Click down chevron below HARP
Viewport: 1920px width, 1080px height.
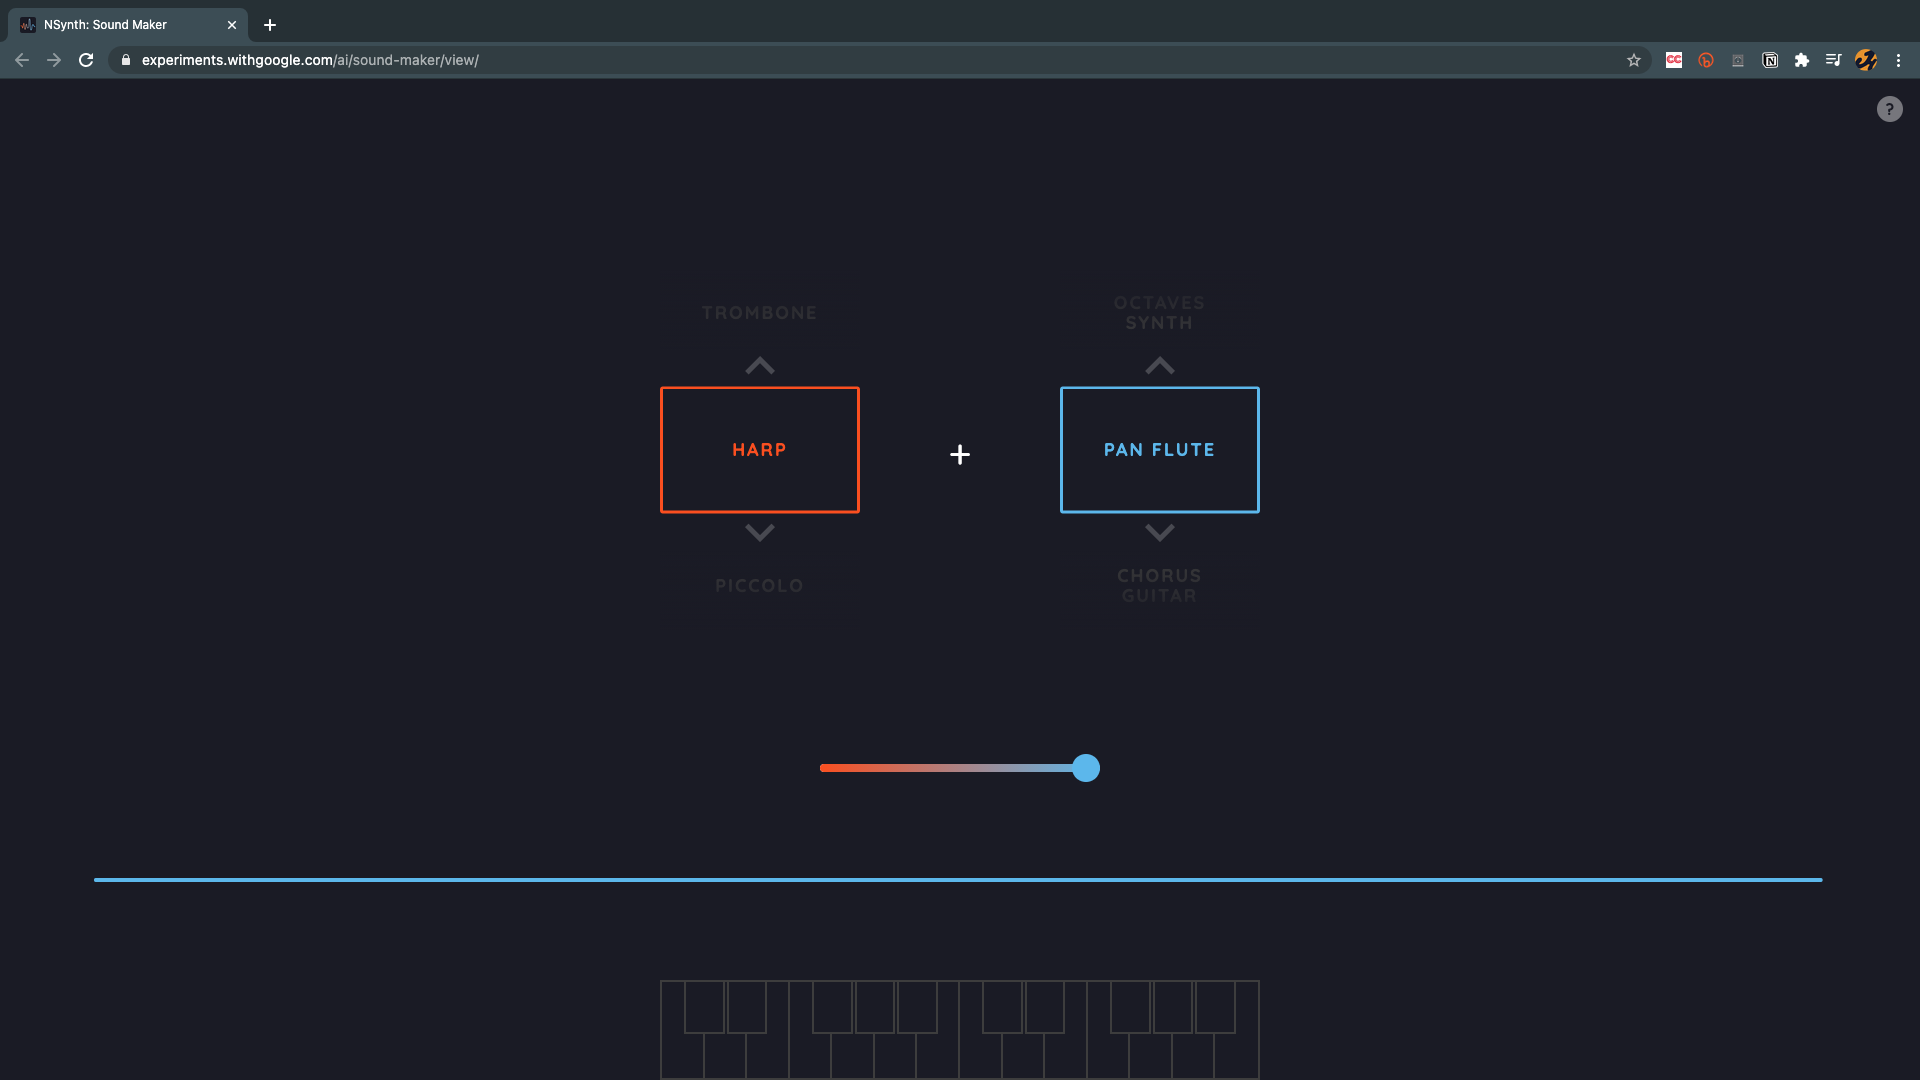pyautogui.click(x=760, y=533)
